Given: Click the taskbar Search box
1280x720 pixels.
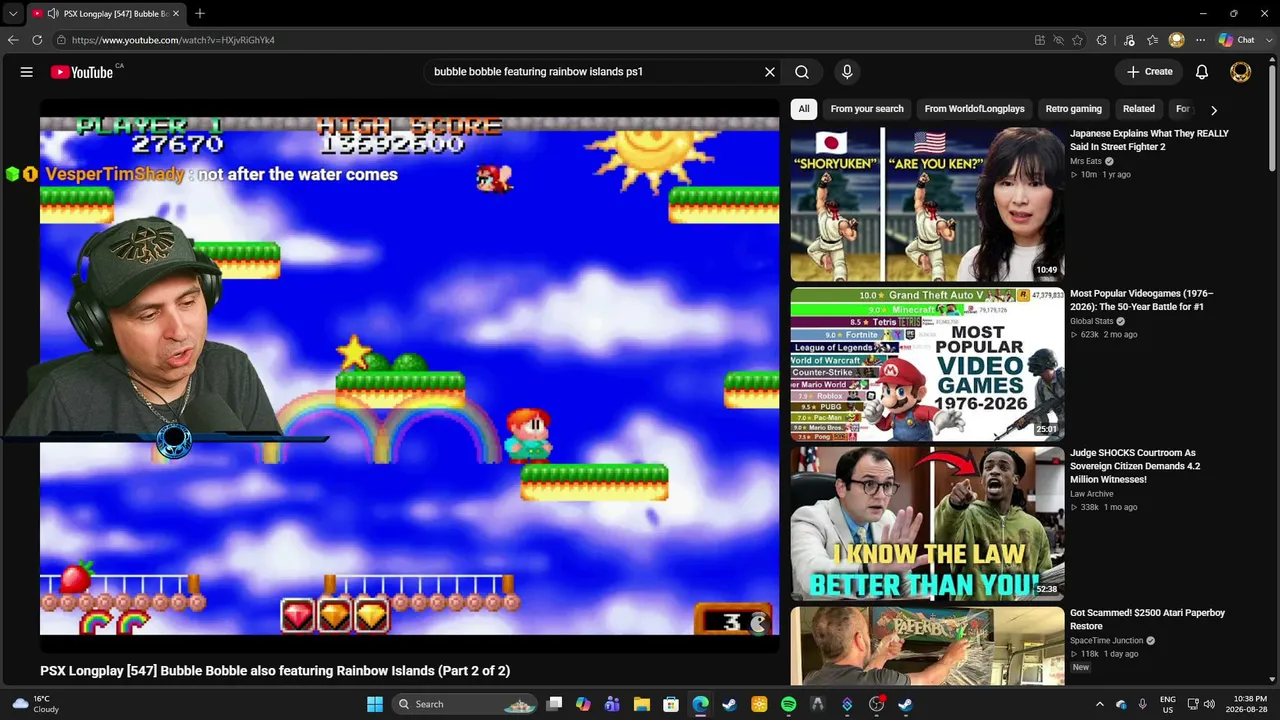Looking at the screenshot, I should pos(466,704).
